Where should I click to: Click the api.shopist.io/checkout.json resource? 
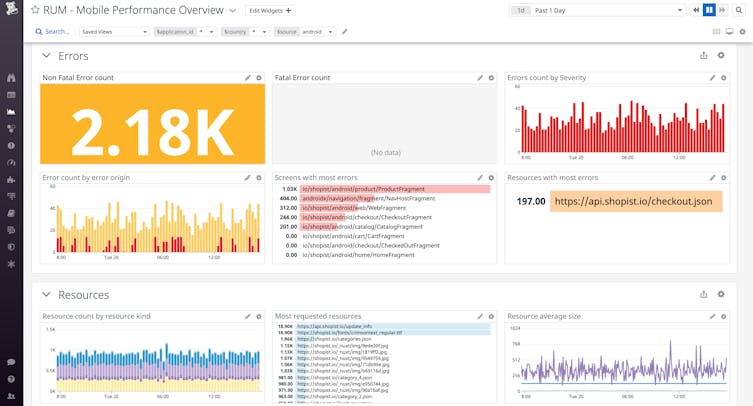pyautogui.click(x=636, y=202)
